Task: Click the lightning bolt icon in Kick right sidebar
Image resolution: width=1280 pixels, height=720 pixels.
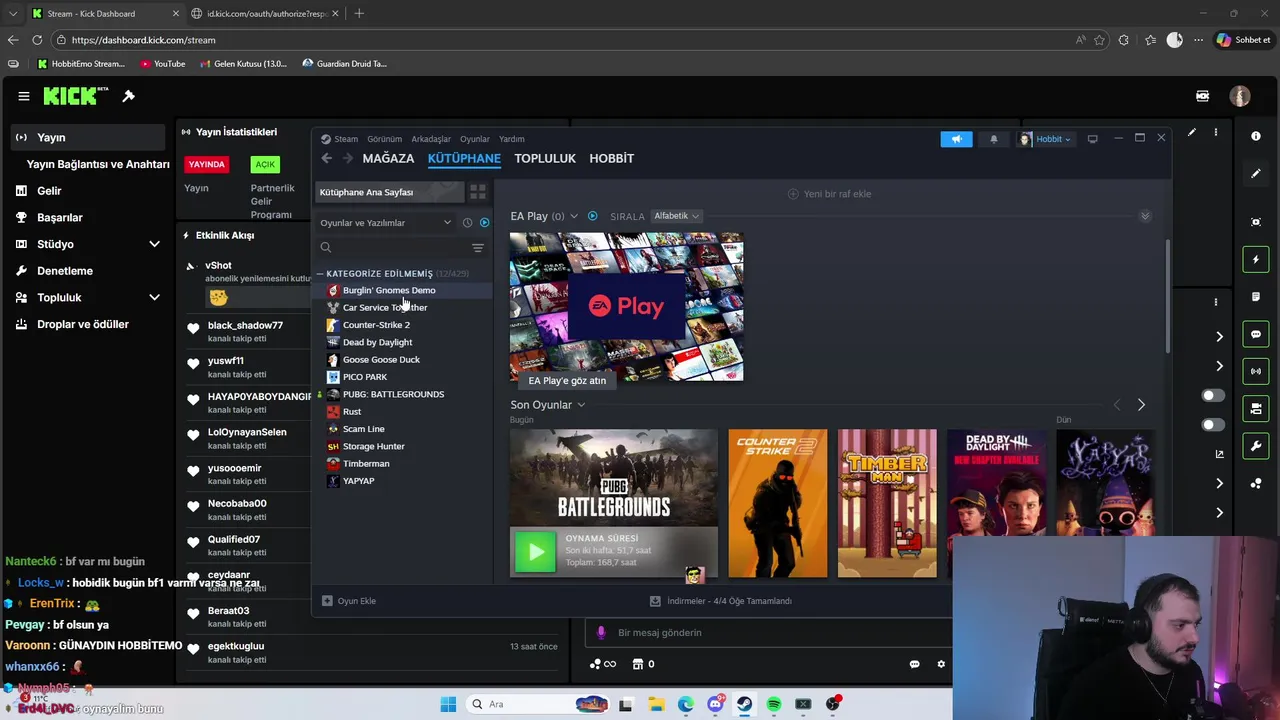Action: (1256, 260)
